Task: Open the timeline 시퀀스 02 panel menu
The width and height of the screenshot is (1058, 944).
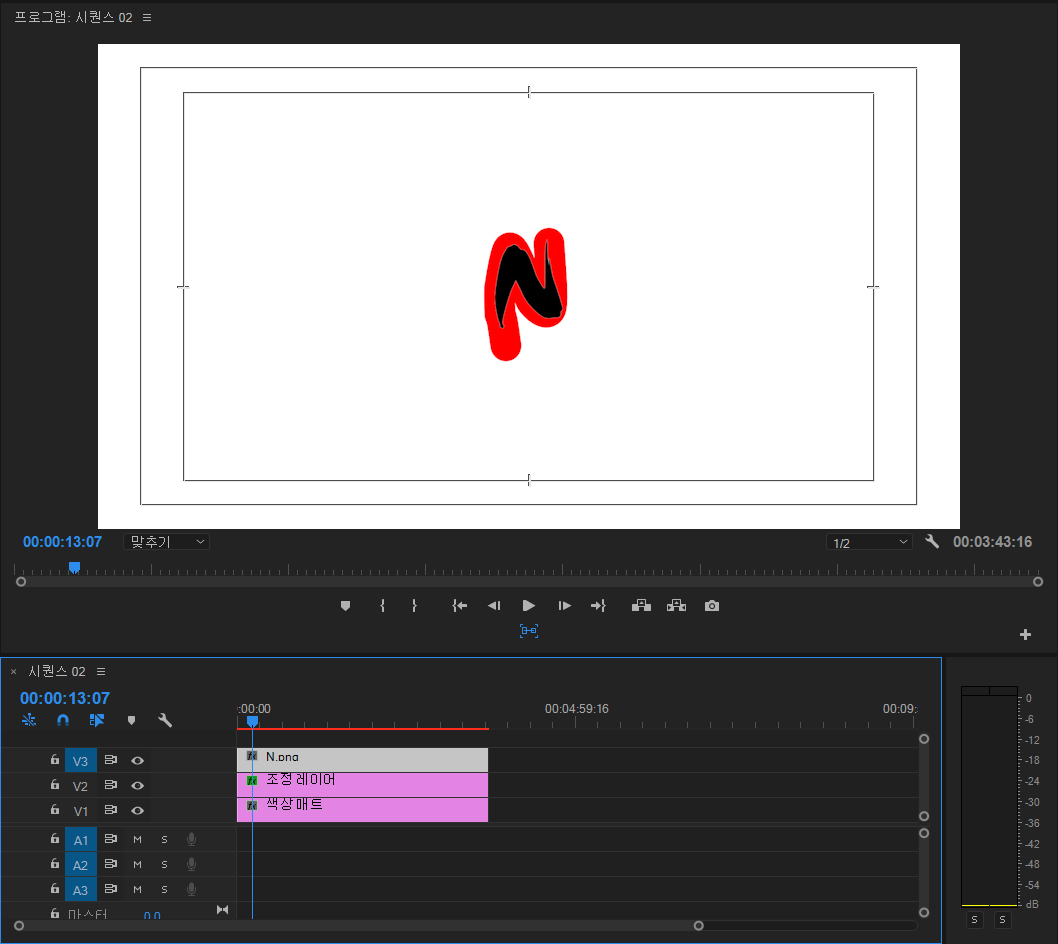Action: 101,671
